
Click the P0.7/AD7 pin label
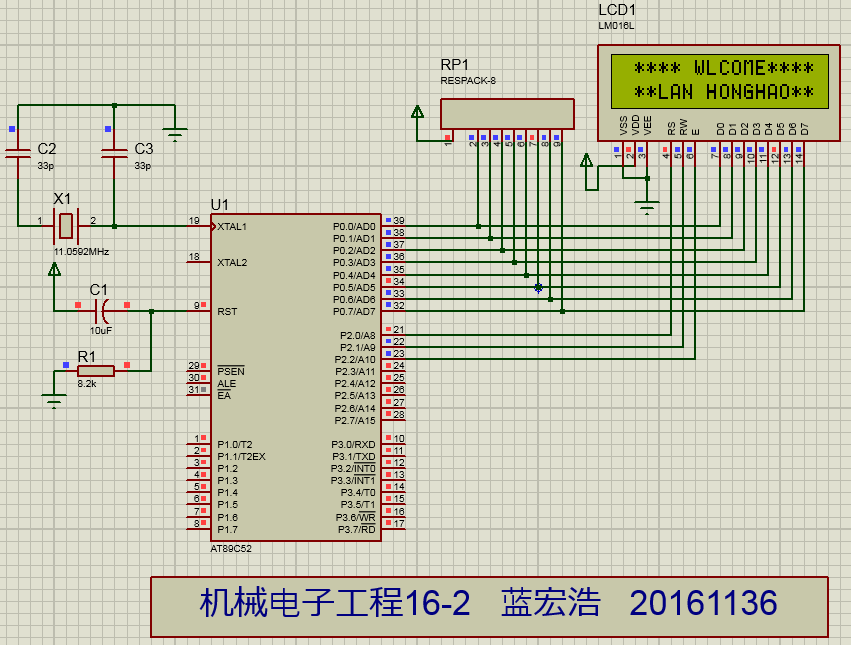[x=354, y=312]
